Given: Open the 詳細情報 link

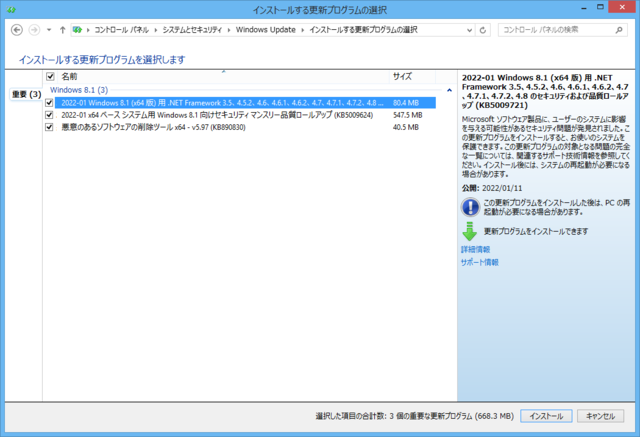Looking at the screenshot, I should pos(476,249).
